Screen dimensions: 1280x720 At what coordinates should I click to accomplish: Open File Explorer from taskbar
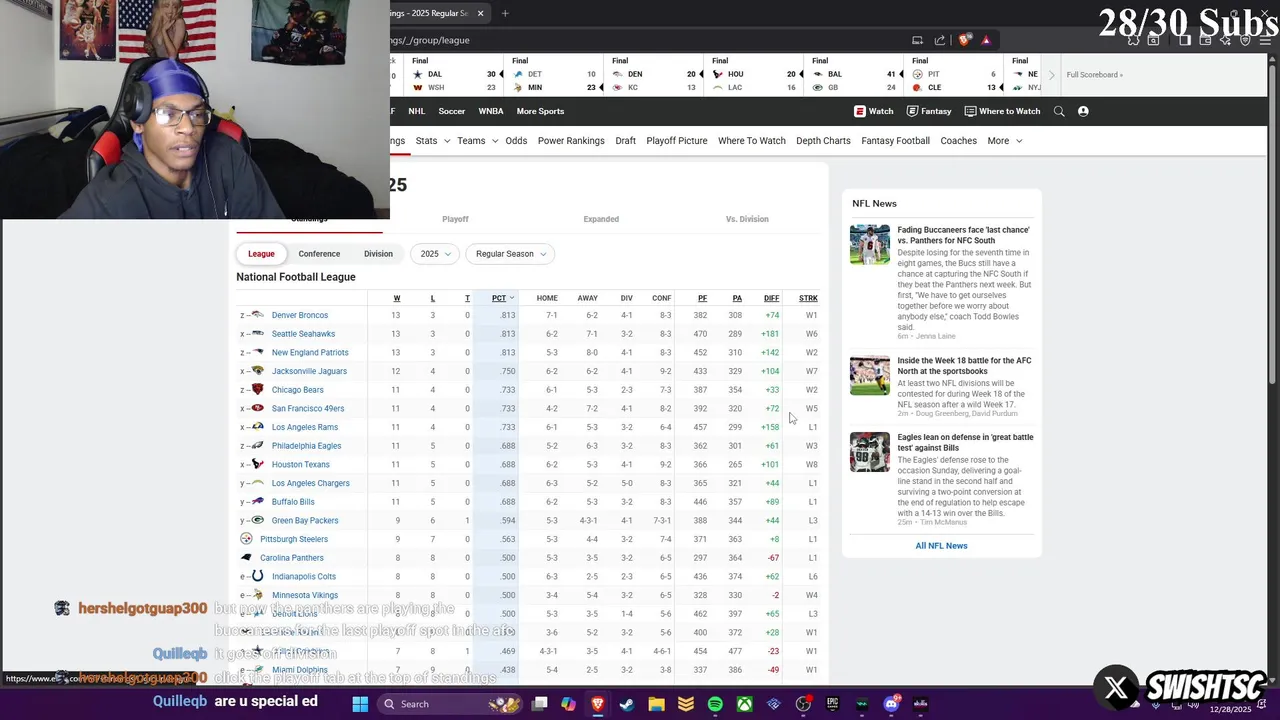(x=656, y=704)
